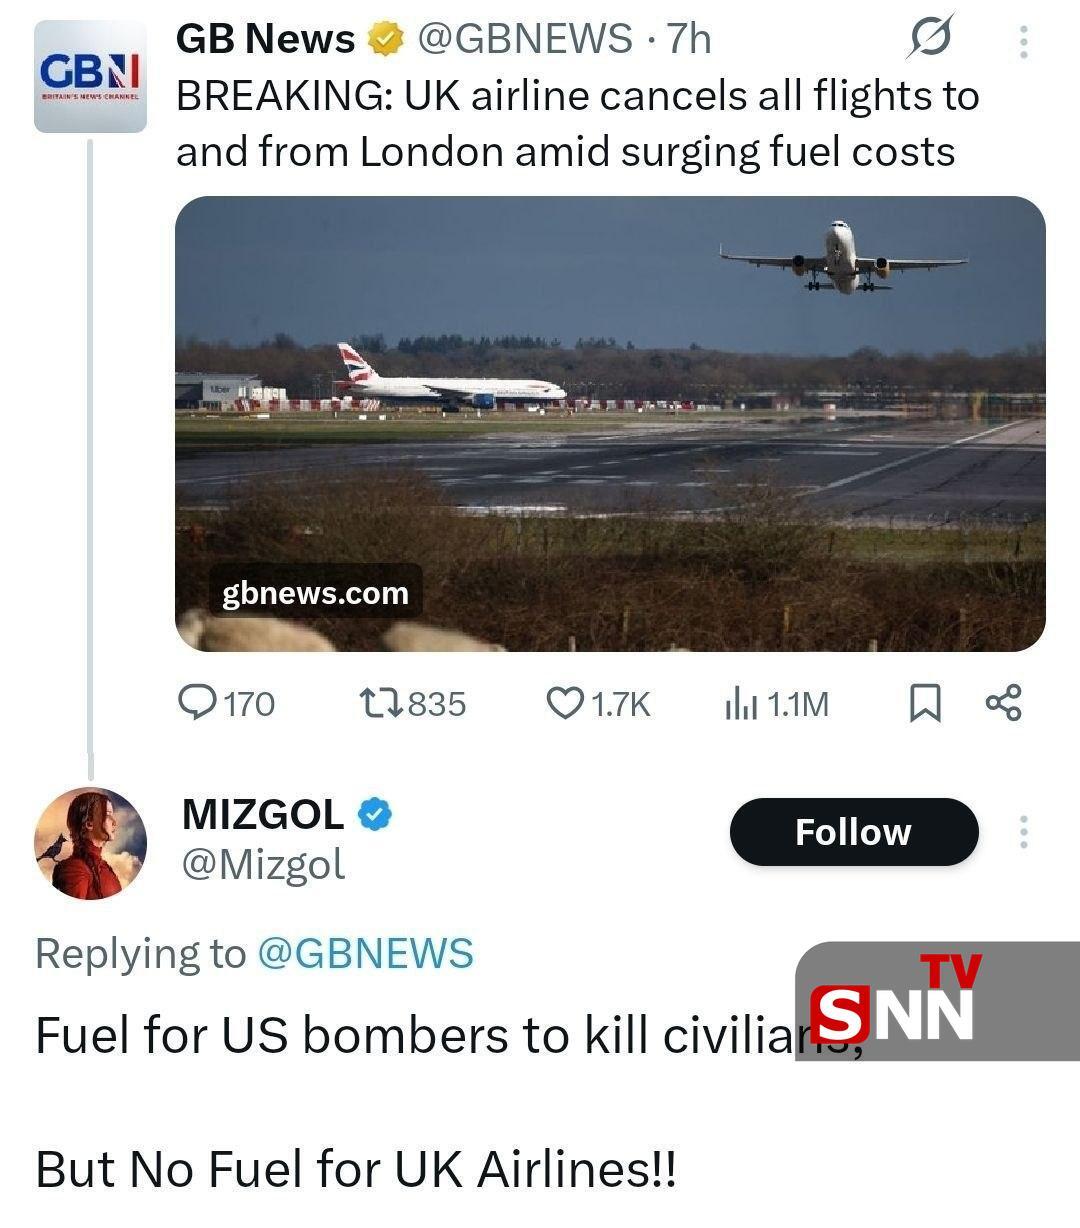Bookmark the GB News tweet
The width and height of the screenshot is (1080, 1228).
(x=924, y=703)
